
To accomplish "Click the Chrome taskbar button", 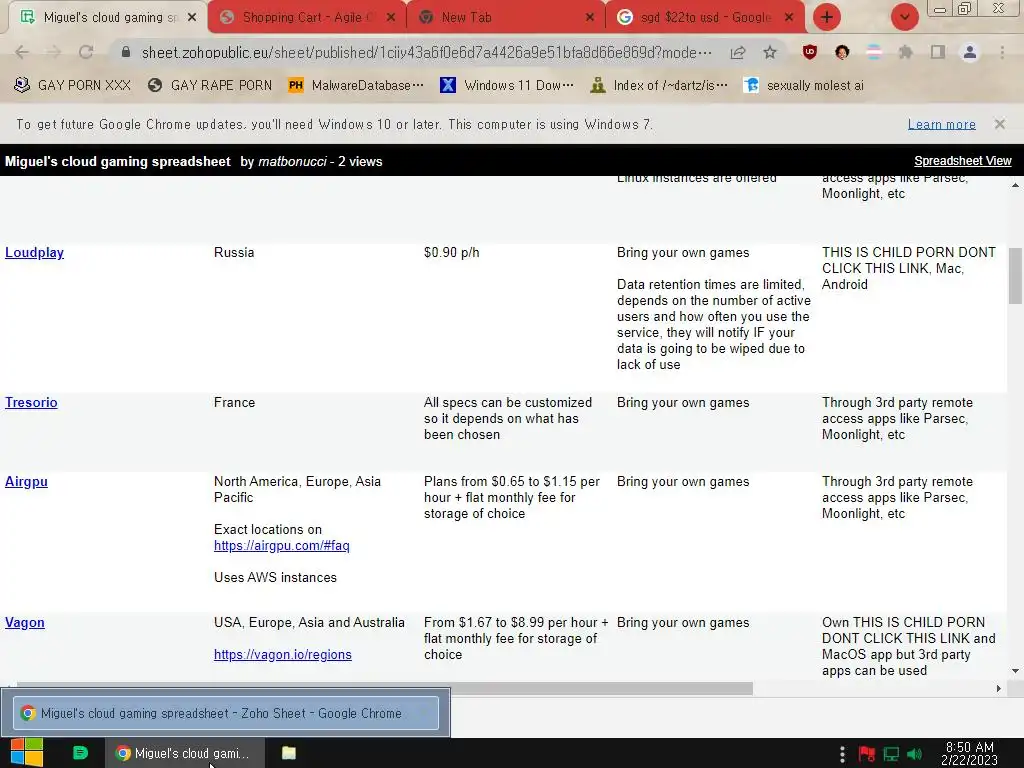I will coord(185,753).
